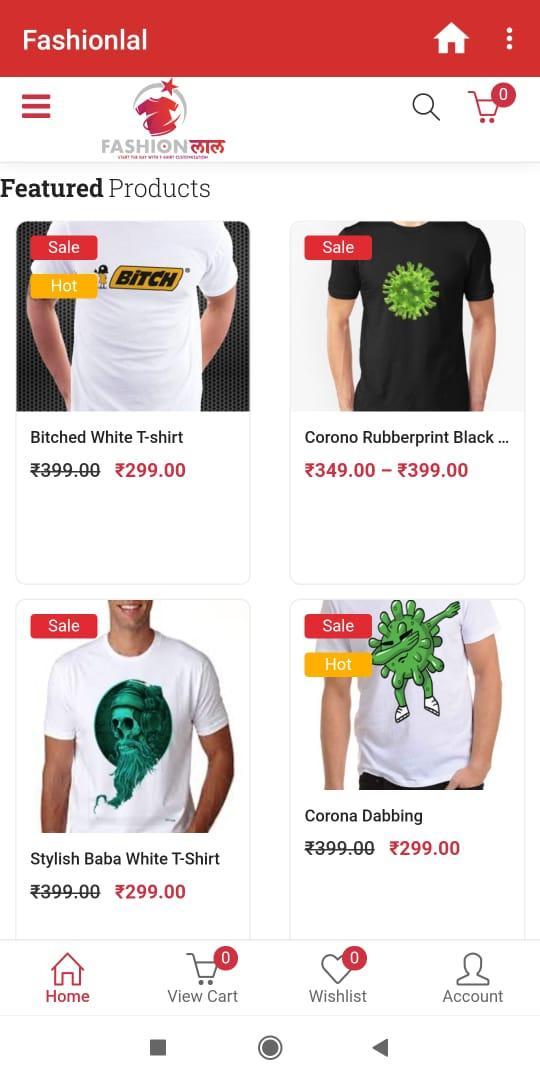
Task: Click Stylish Baba White T-Shirt title
Action: [x=125, y=859]
